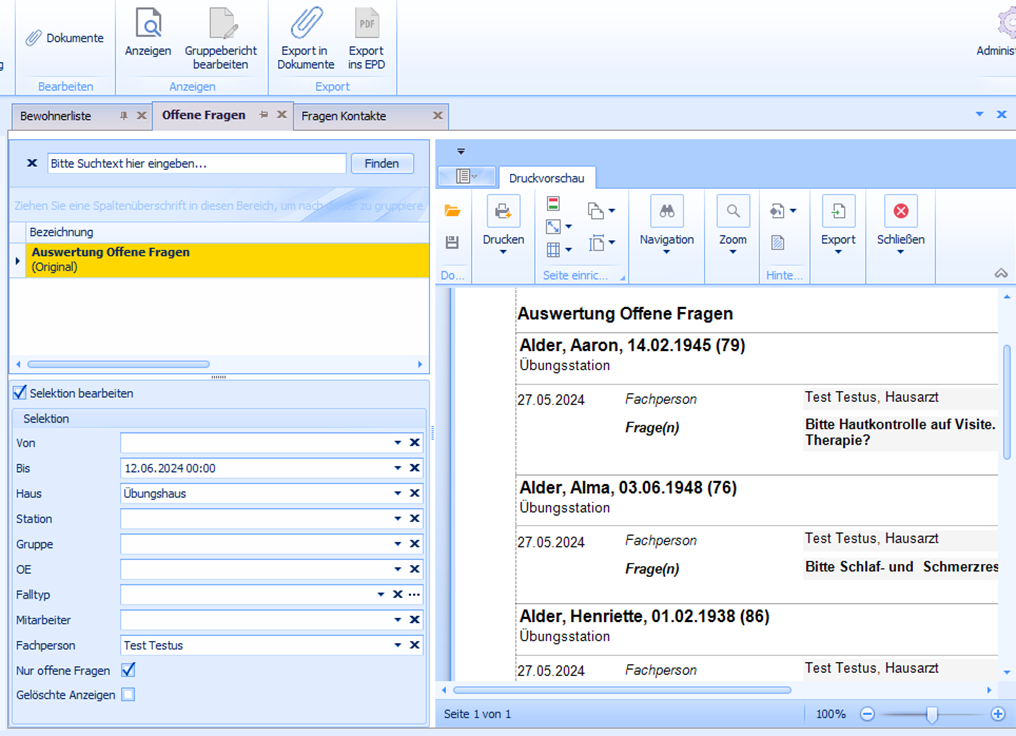This screenshot has width=1016, height=736.
Task: Click the Anzeigen magnifier icon
Action: tap(148, 24)
